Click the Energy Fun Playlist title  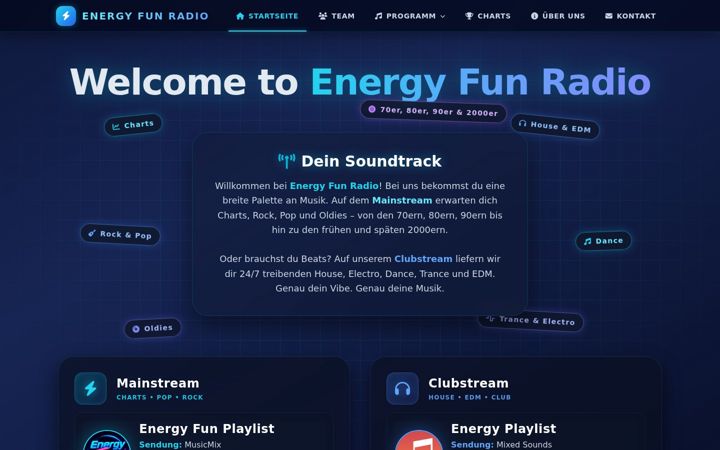pyautogui.click(x=207, y=429)
